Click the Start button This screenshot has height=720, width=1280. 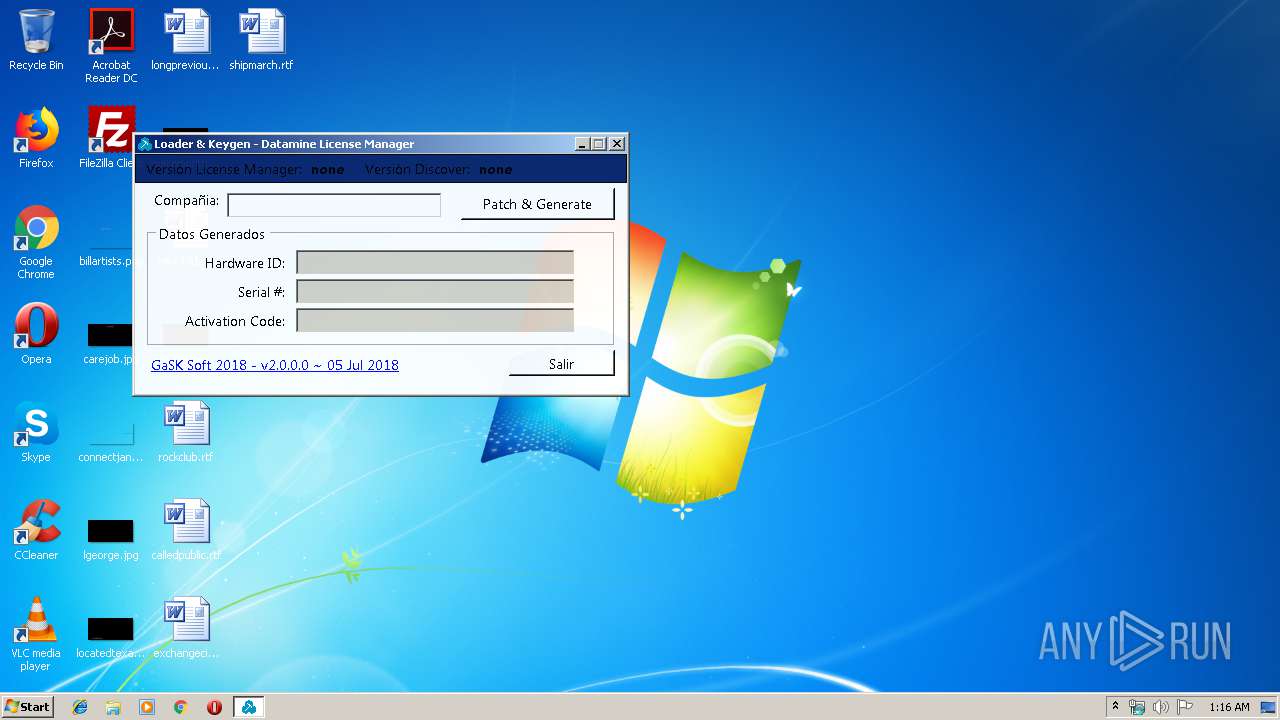point(27,707)
